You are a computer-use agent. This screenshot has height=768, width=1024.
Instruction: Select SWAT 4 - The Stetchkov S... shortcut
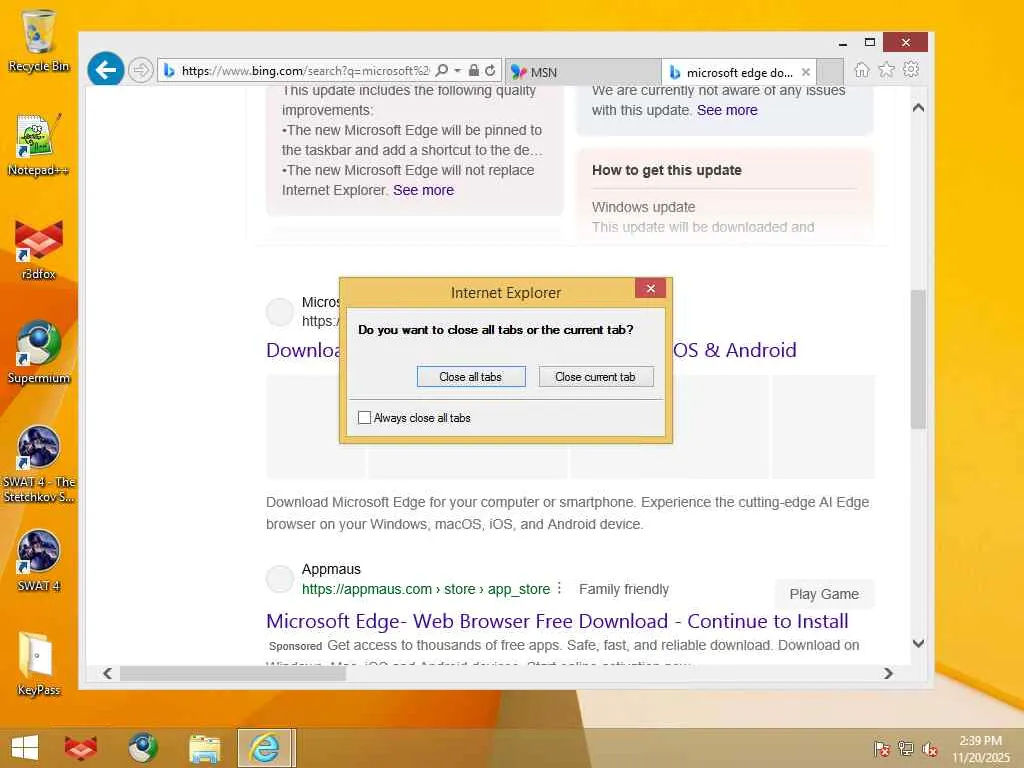click(x=39, y=464)
